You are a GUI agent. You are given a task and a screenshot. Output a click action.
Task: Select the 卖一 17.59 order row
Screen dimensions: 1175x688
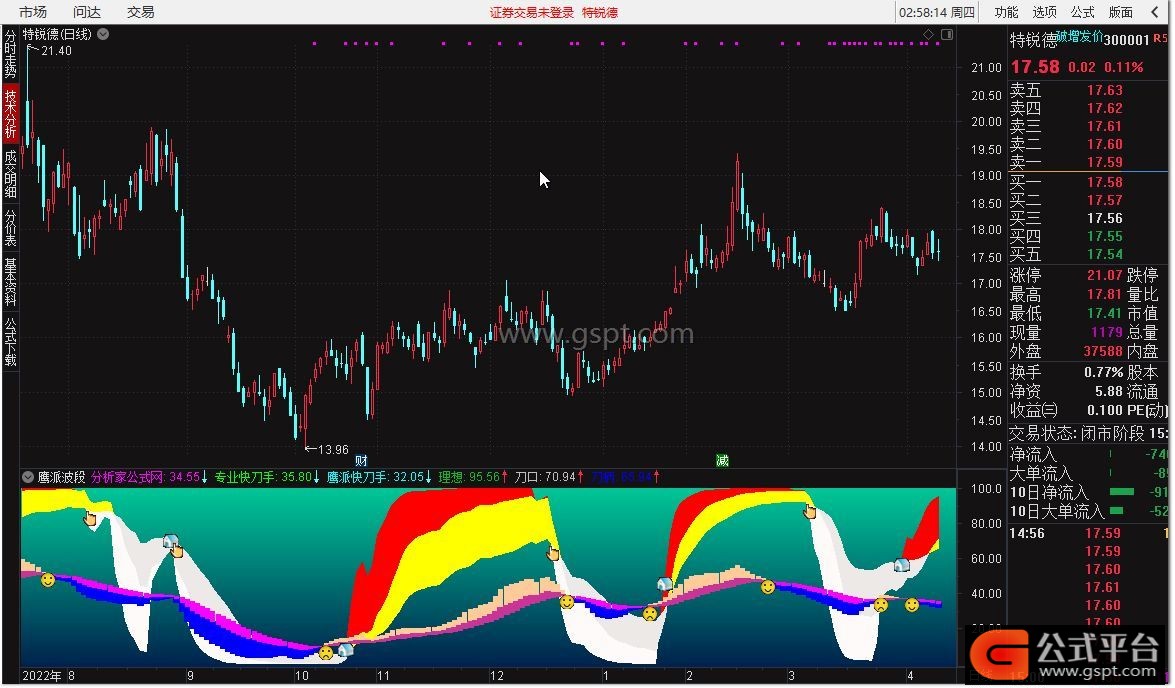(1088, 162)
